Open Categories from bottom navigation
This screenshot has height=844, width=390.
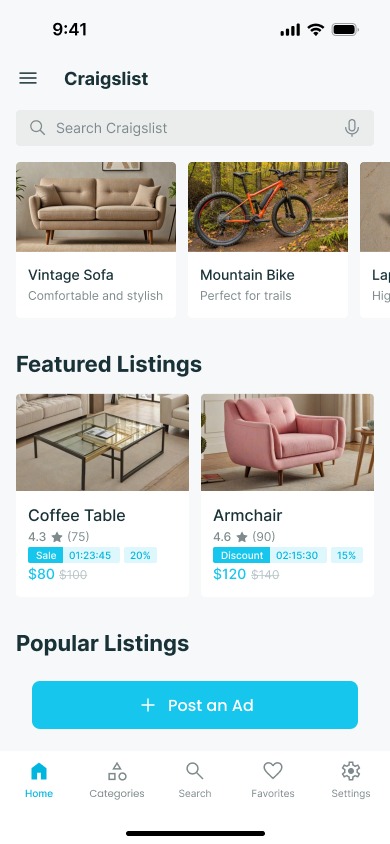point(117,771)
